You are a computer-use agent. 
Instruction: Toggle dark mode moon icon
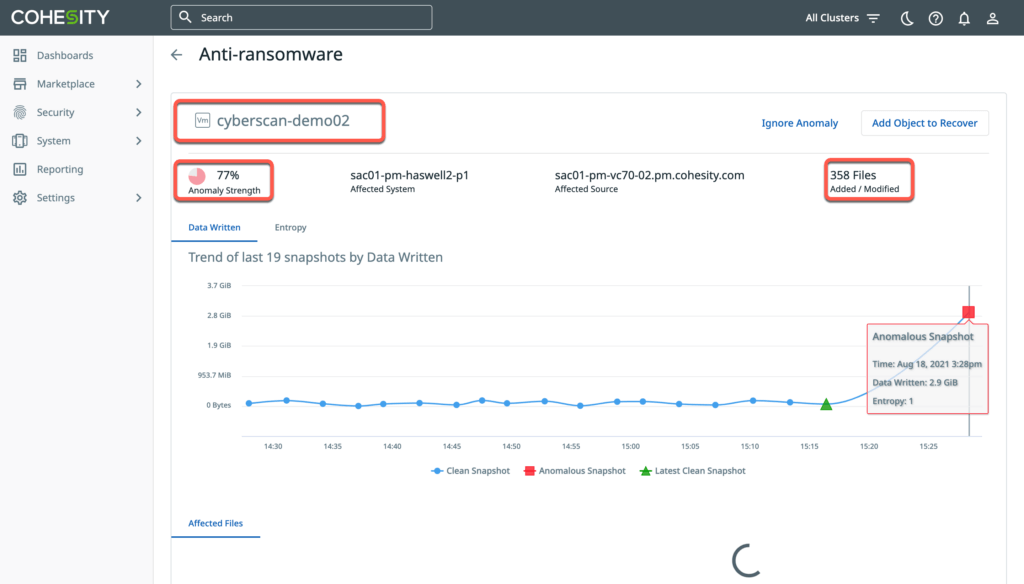click(907, 18)
